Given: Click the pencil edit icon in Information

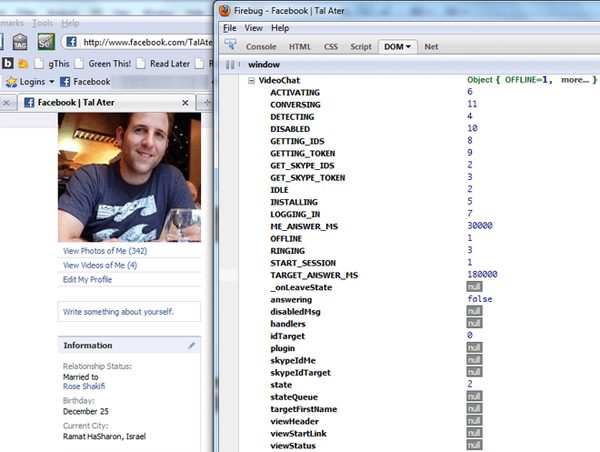Looking at the screenshot, I should pyautogui.click(x=192, y=346).
